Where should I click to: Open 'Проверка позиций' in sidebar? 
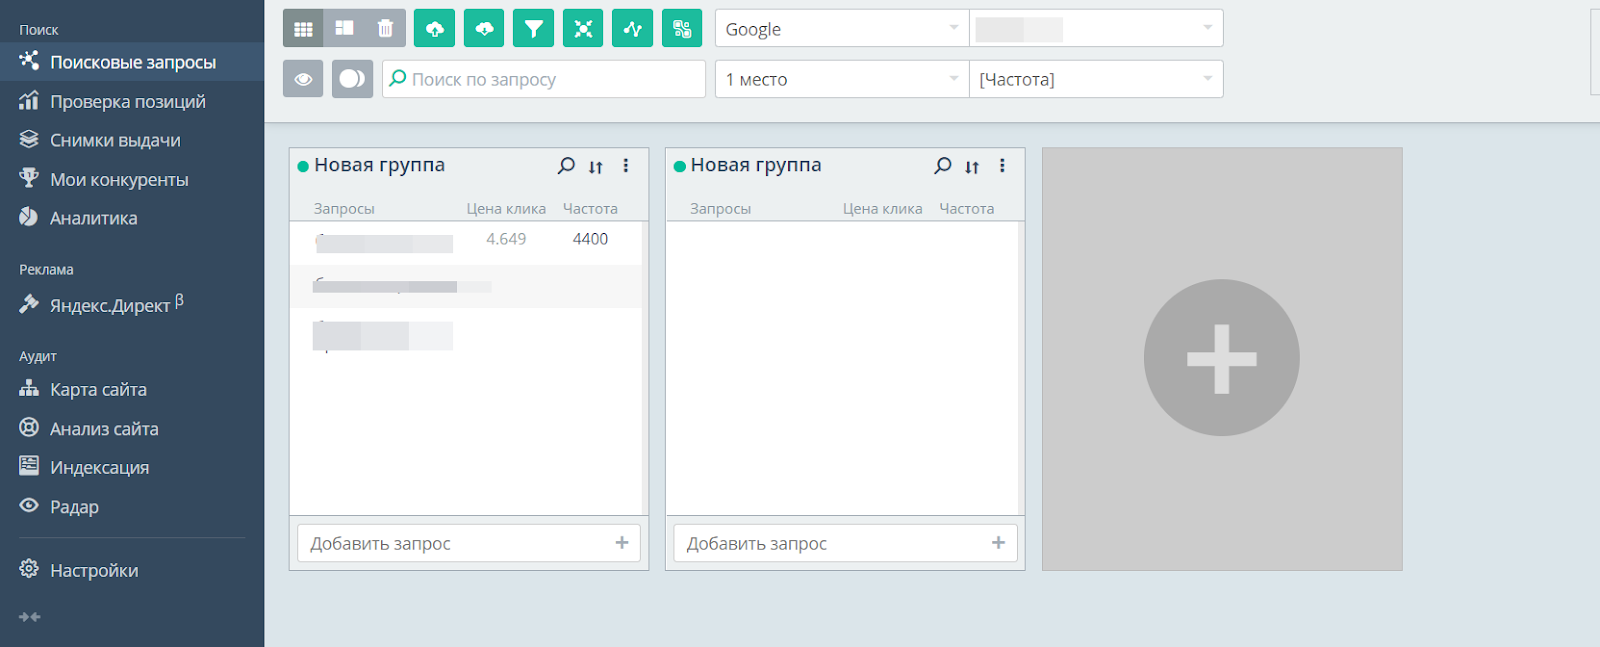127,102
